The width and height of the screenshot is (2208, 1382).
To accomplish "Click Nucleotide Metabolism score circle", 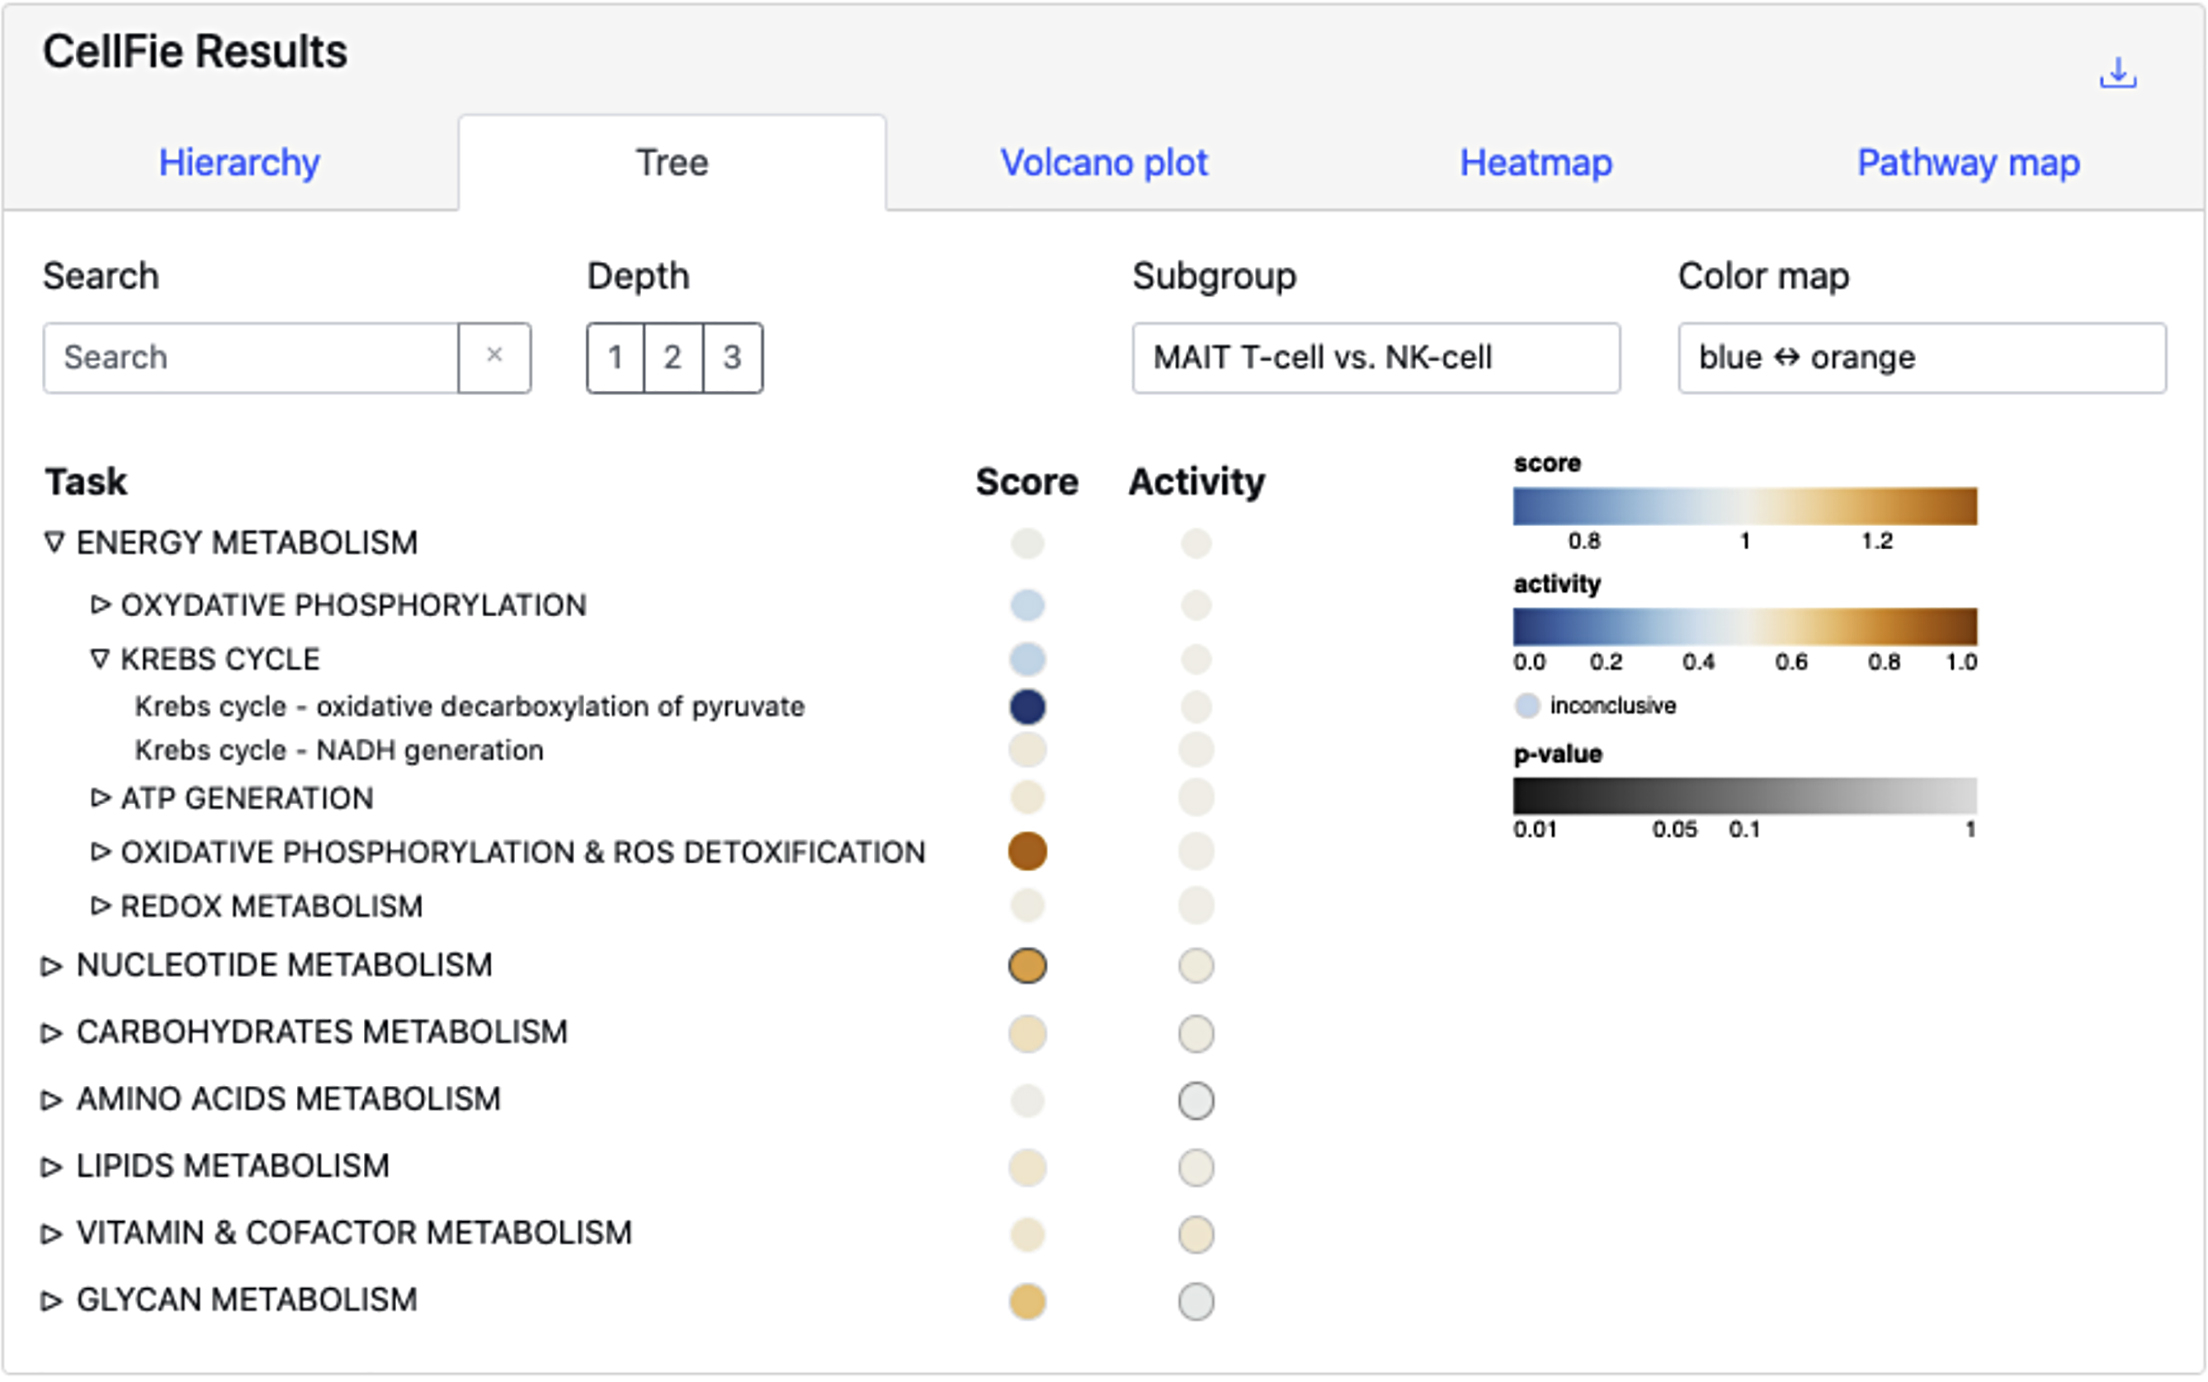I will click(1027, 966).
